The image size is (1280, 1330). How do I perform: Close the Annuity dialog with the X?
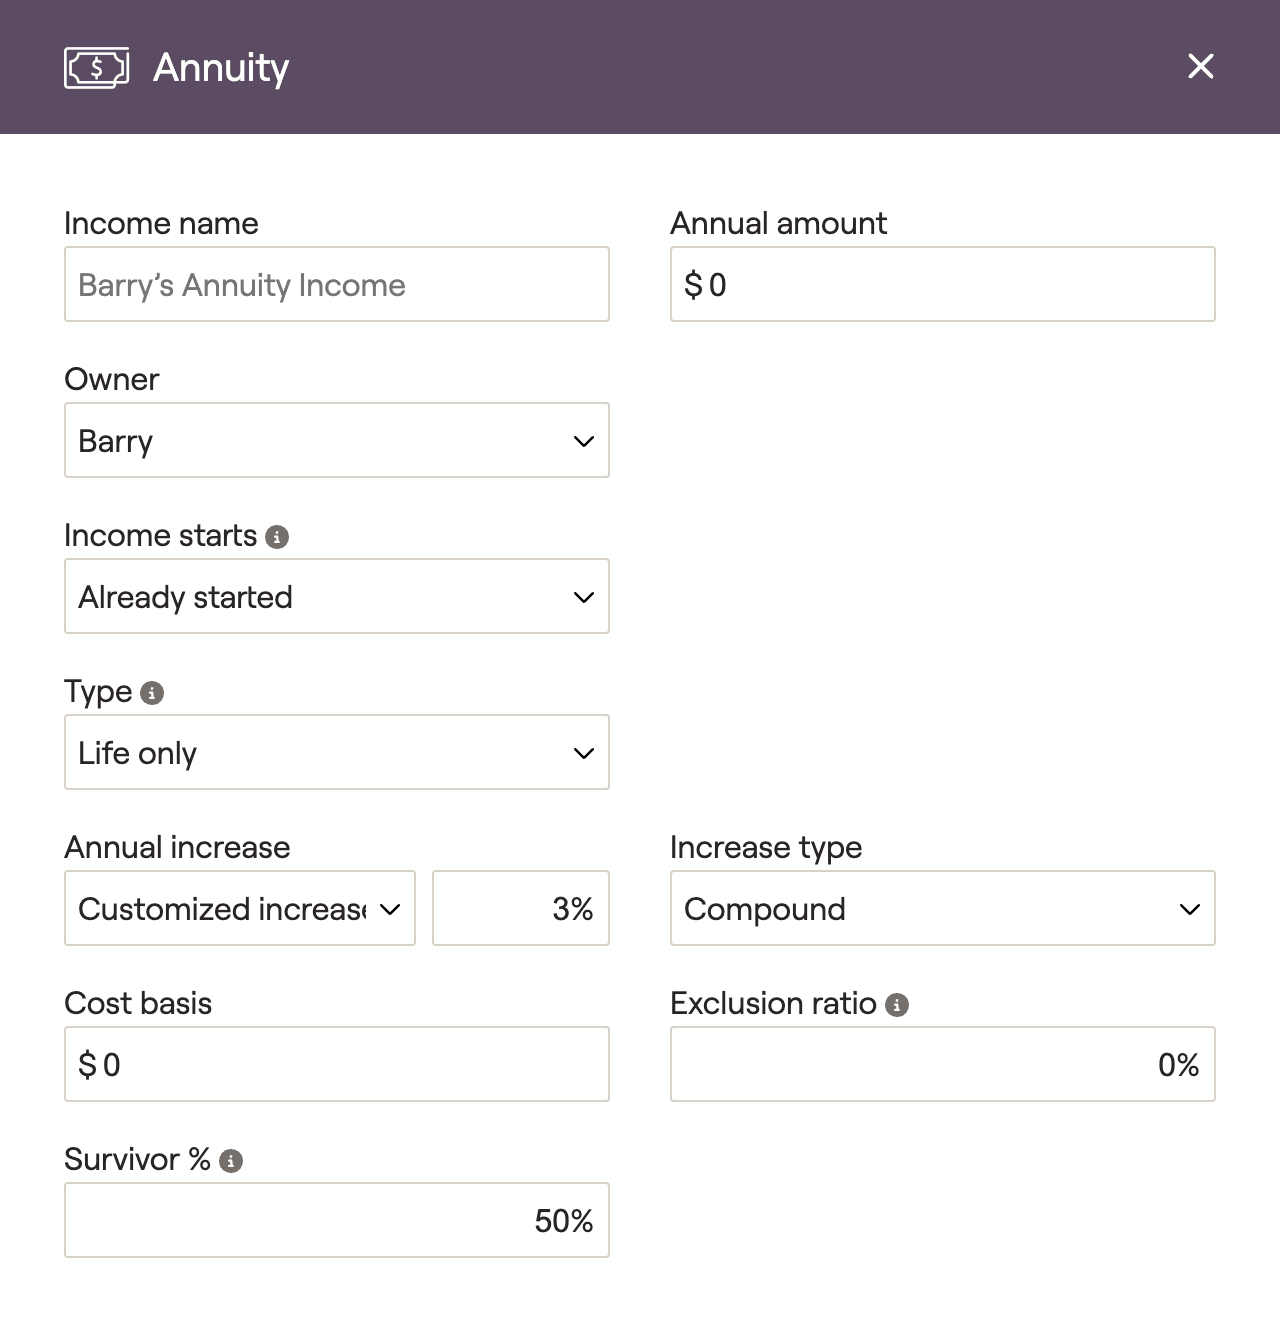click(x=1200, y=66)
